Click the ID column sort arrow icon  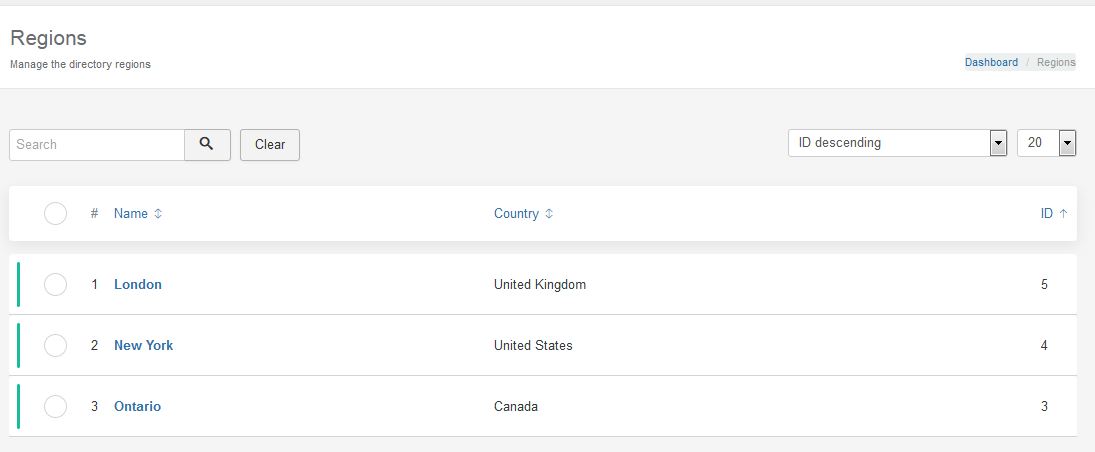click(x=1063, y=214)
